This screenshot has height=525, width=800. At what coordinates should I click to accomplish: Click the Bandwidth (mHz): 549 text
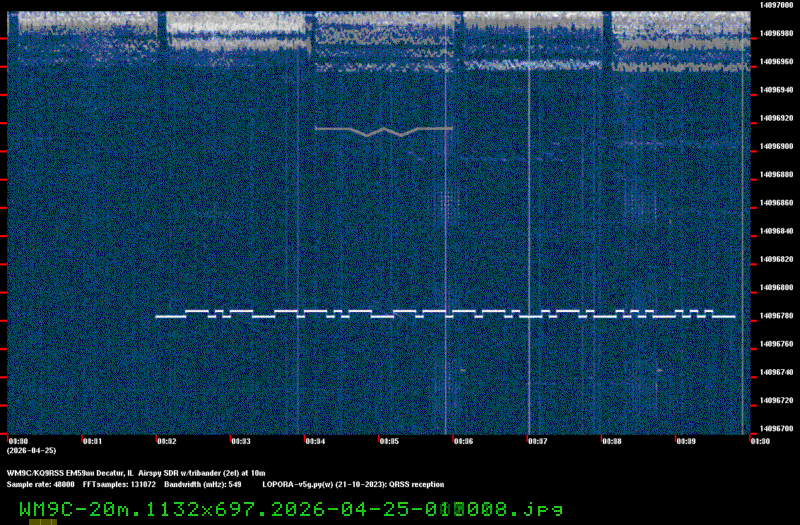(203, 485)
